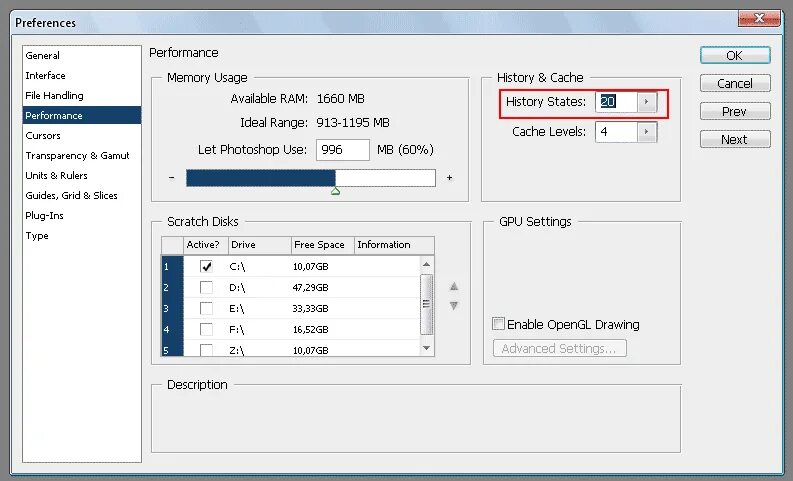Screen dimensions: 793x481
Task: Click scratch disk list scroll down arrow
Action: (x=426, y=348)
